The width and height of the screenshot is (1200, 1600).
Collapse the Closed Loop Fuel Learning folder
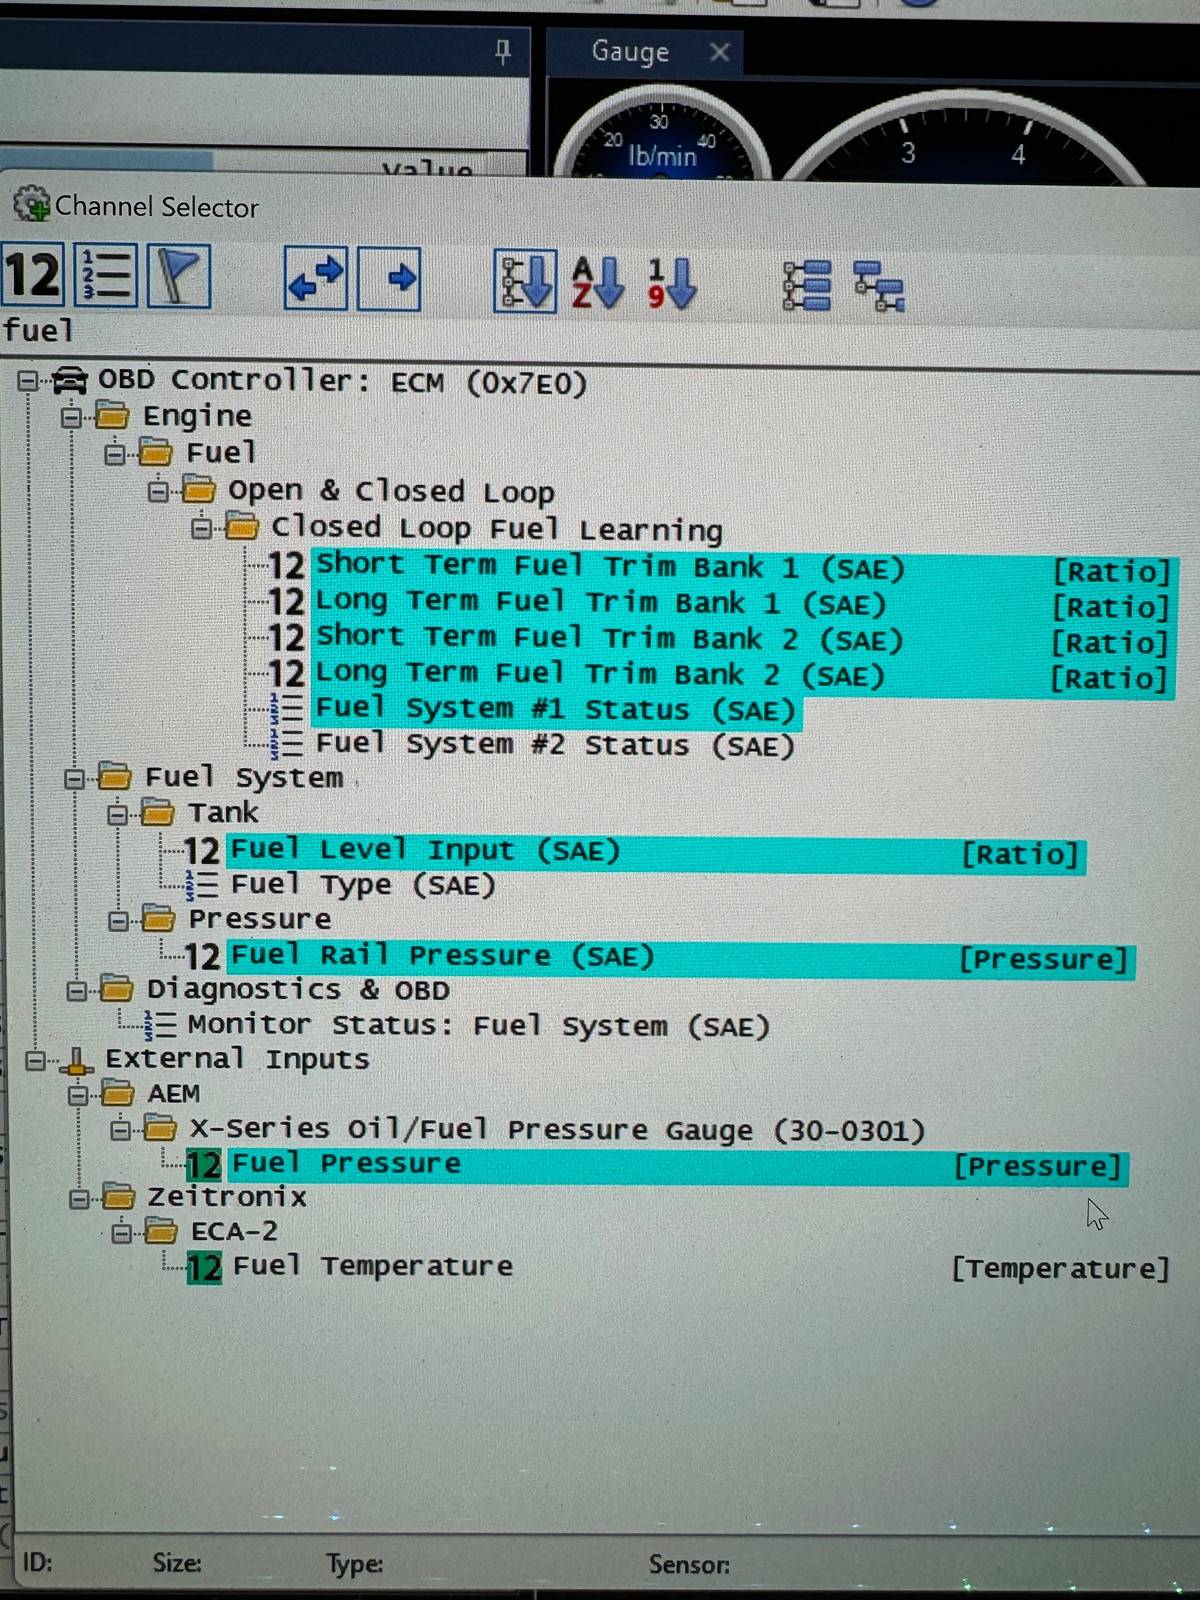tap(201, 527)
